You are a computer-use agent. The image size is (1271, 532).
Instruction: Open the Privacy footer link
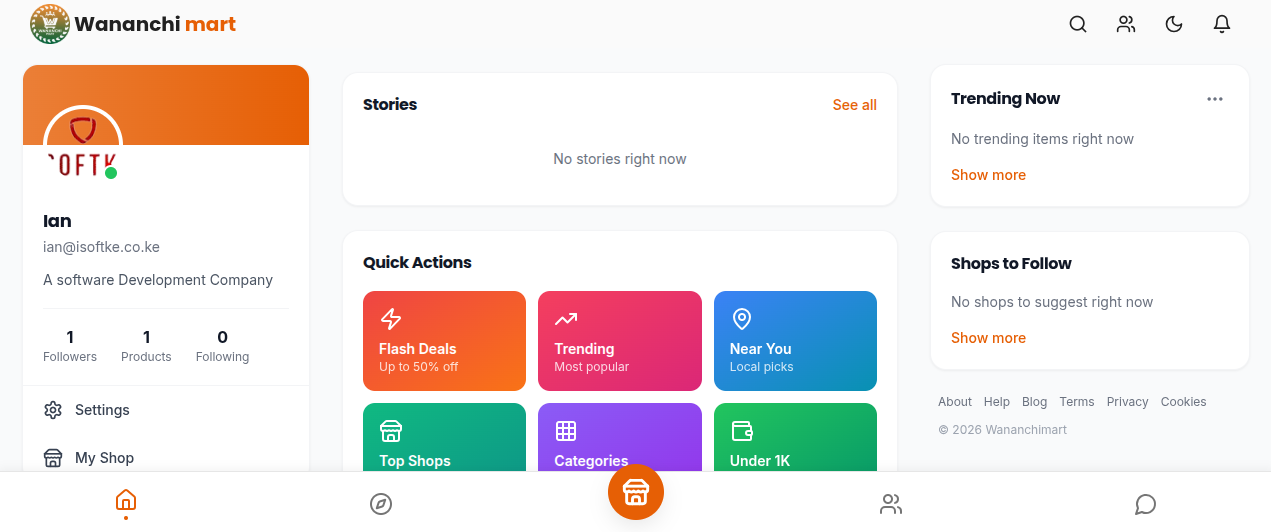1127,402
